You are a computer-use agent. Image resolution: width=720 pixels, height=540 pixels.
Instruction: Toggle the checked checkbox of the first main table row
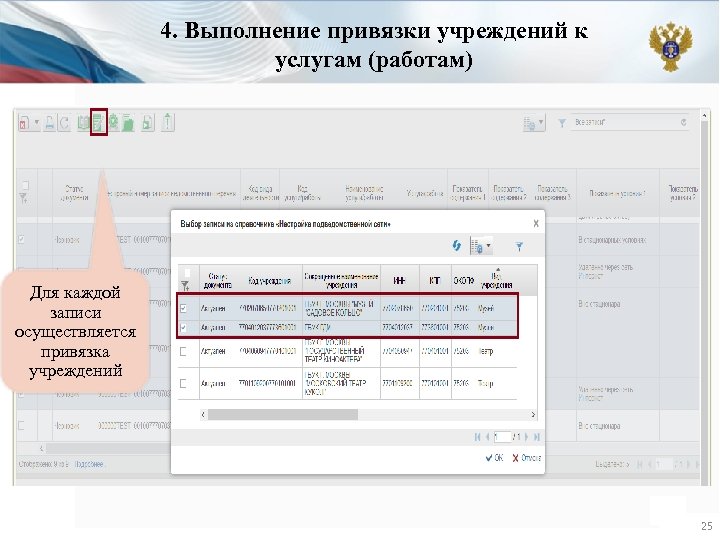click(21, 239)
